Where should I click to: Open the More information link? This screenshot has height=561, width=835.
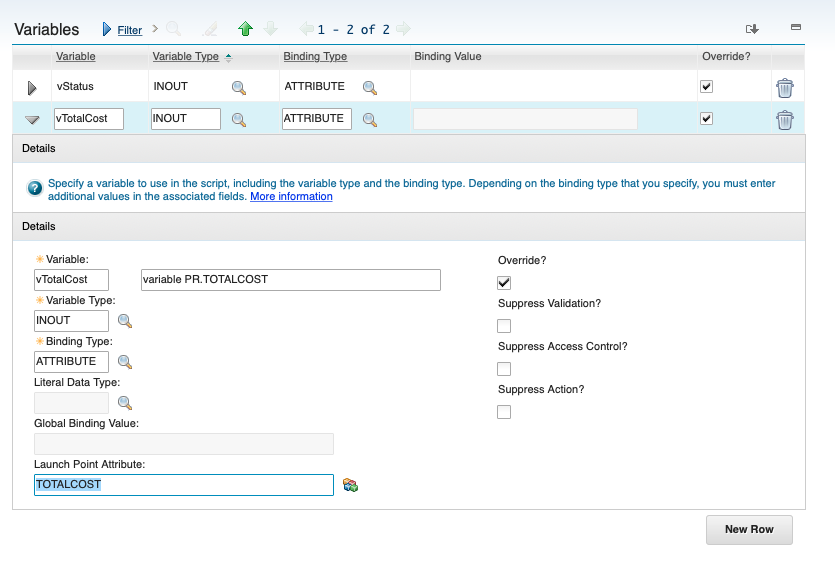click(291, 197)
